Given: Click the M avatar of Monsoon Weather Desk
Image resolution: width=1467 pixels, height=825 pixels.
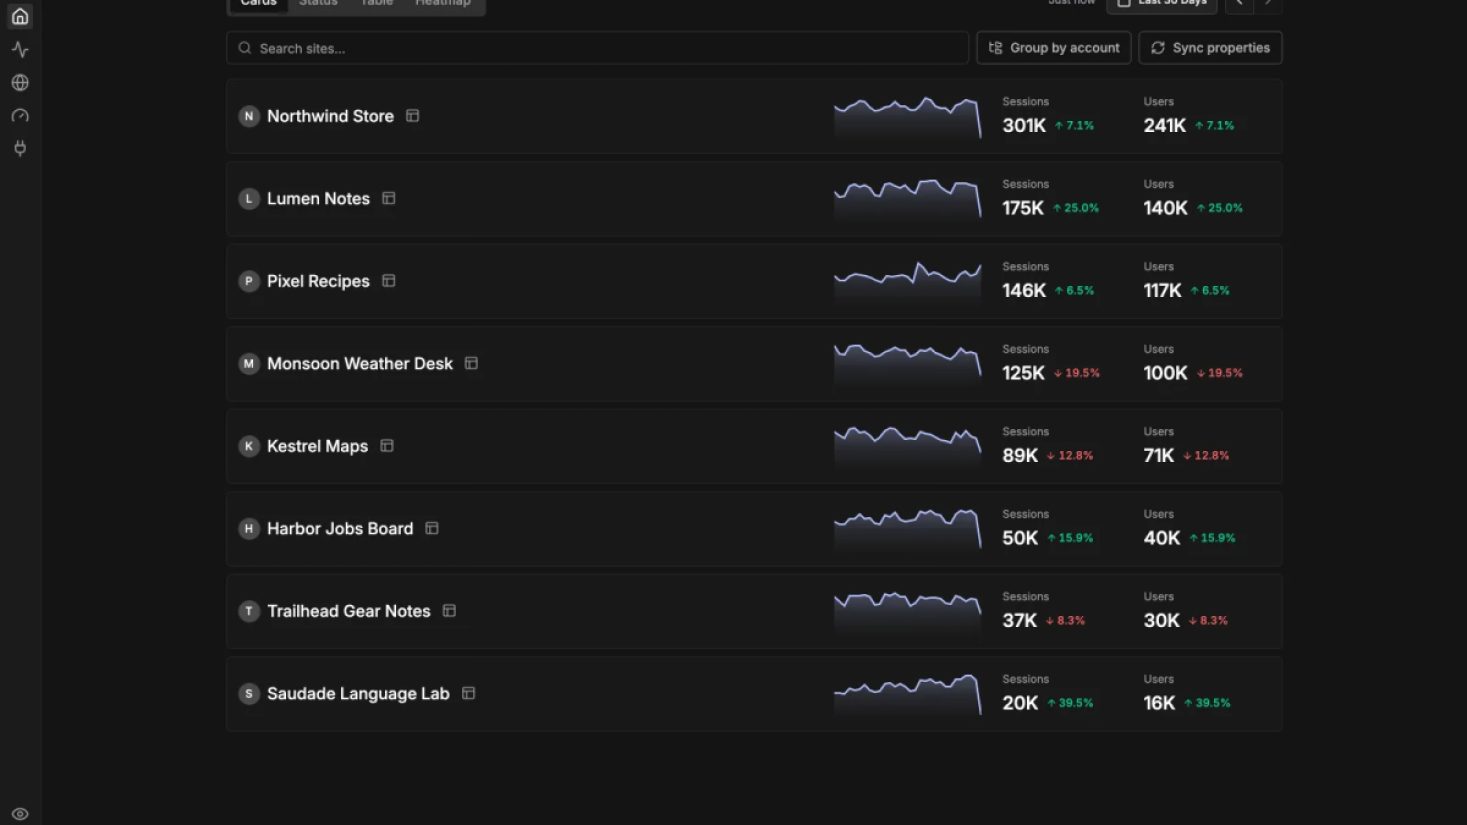Looking at the screenshot, I should point(249,363).
